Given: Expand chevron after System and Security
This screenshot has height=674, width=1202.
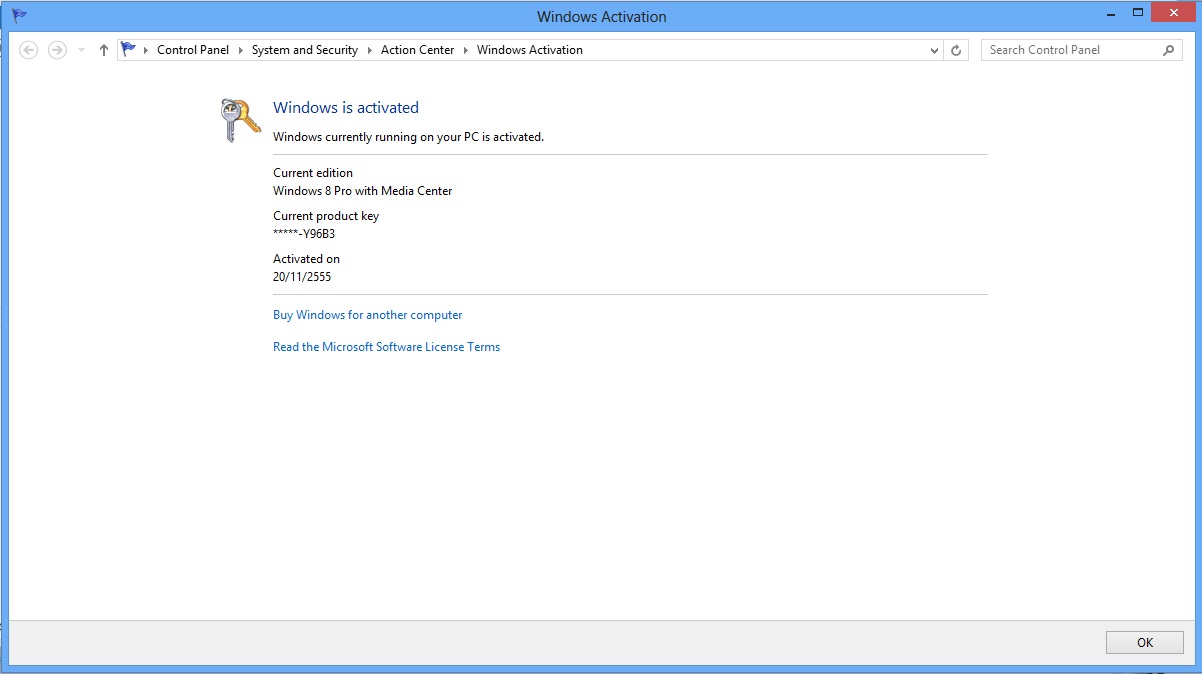Looking at the screenshot, I should (x=370, y=50).
